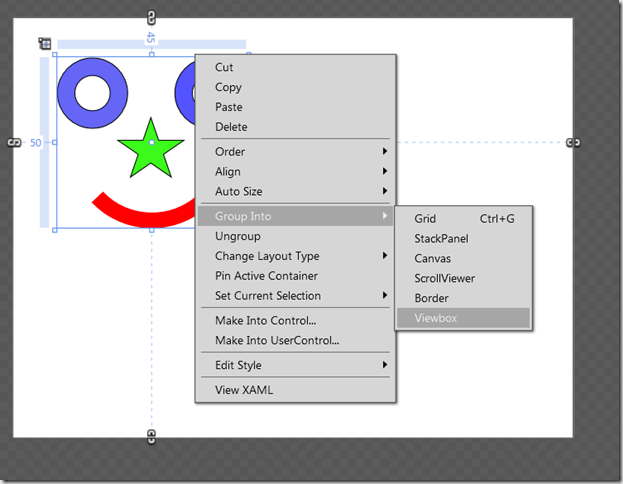623x484 pixels.
Task: Click the bottom-center selection resize handle
Action: (151, 230)
